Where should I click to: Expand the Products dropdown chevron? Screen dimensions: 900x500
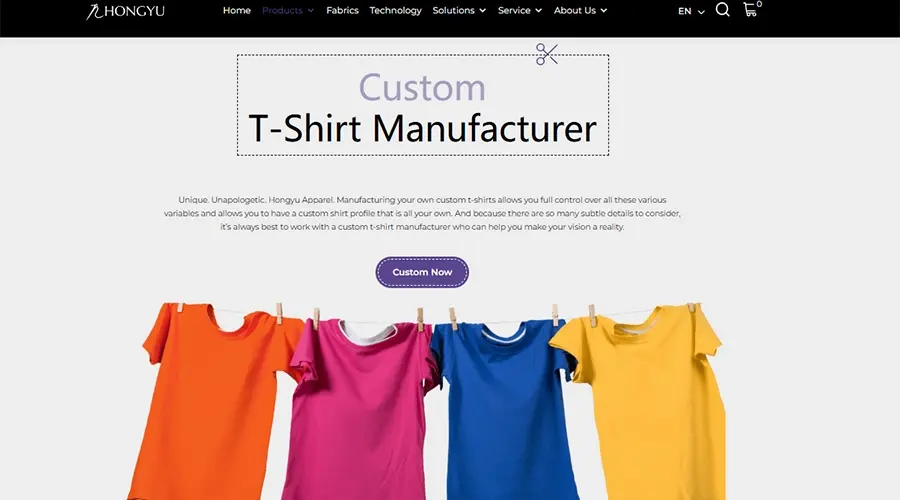(x=311, y=10)
